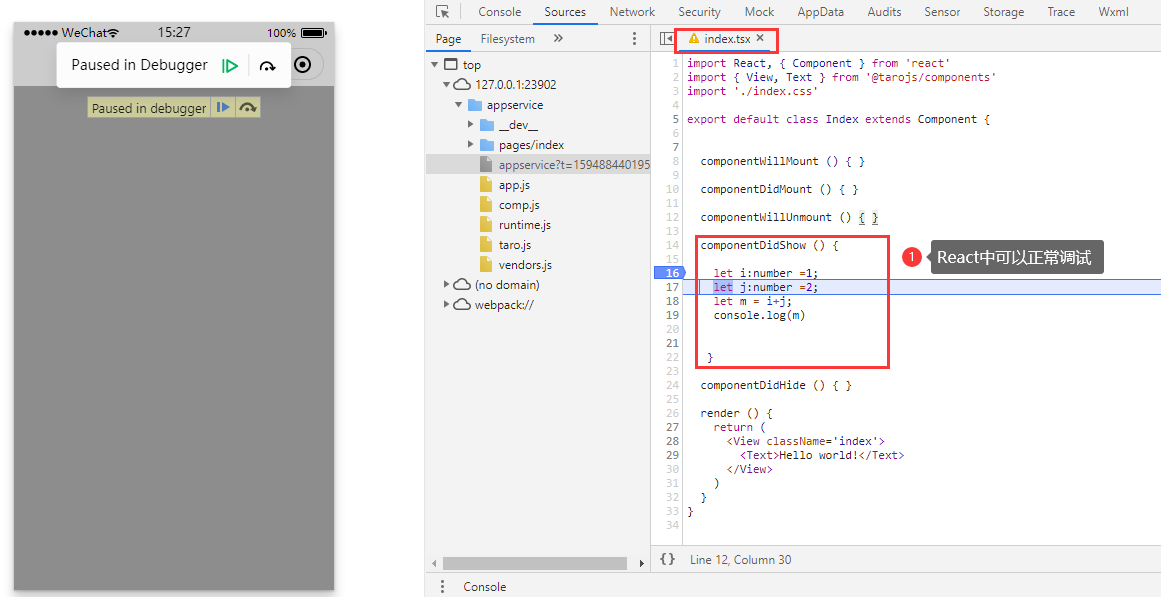Open the three-dot menu in the Sources sidebar
This screenshot has width=1161, height=597.
(x=634, y=36)
